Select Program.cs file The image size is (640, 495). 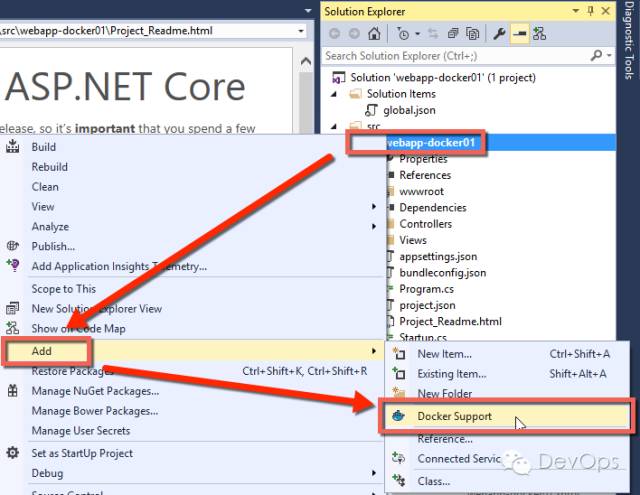[427, 289]
